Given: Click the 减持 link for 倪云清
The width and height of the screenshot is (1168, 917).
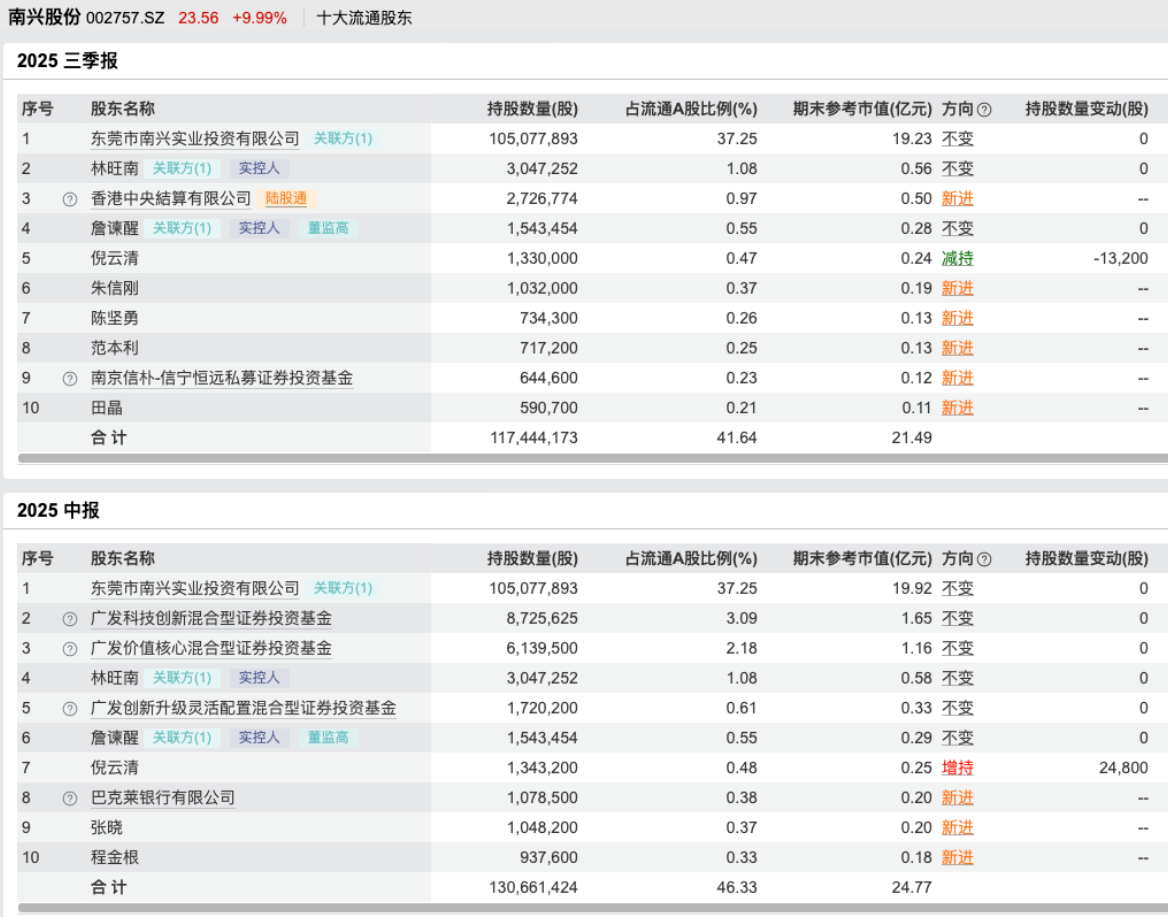Looking at the screenshot, I should (957, 259).
